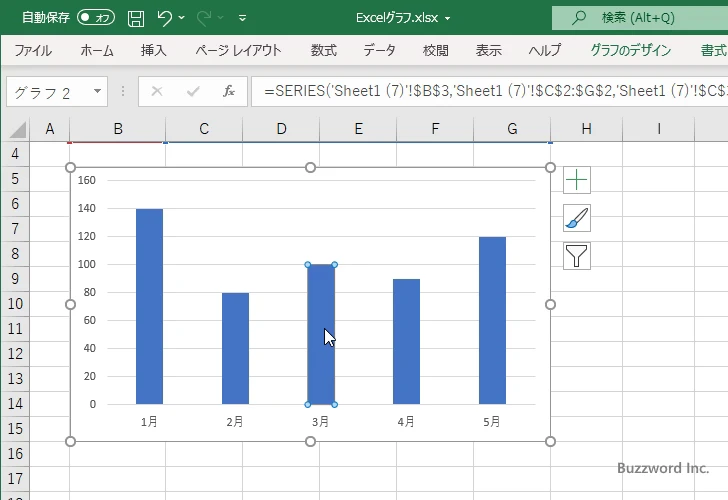Click the search magnifier icon
The width and height of the screenshot is (728, 500).
(578, 18)
